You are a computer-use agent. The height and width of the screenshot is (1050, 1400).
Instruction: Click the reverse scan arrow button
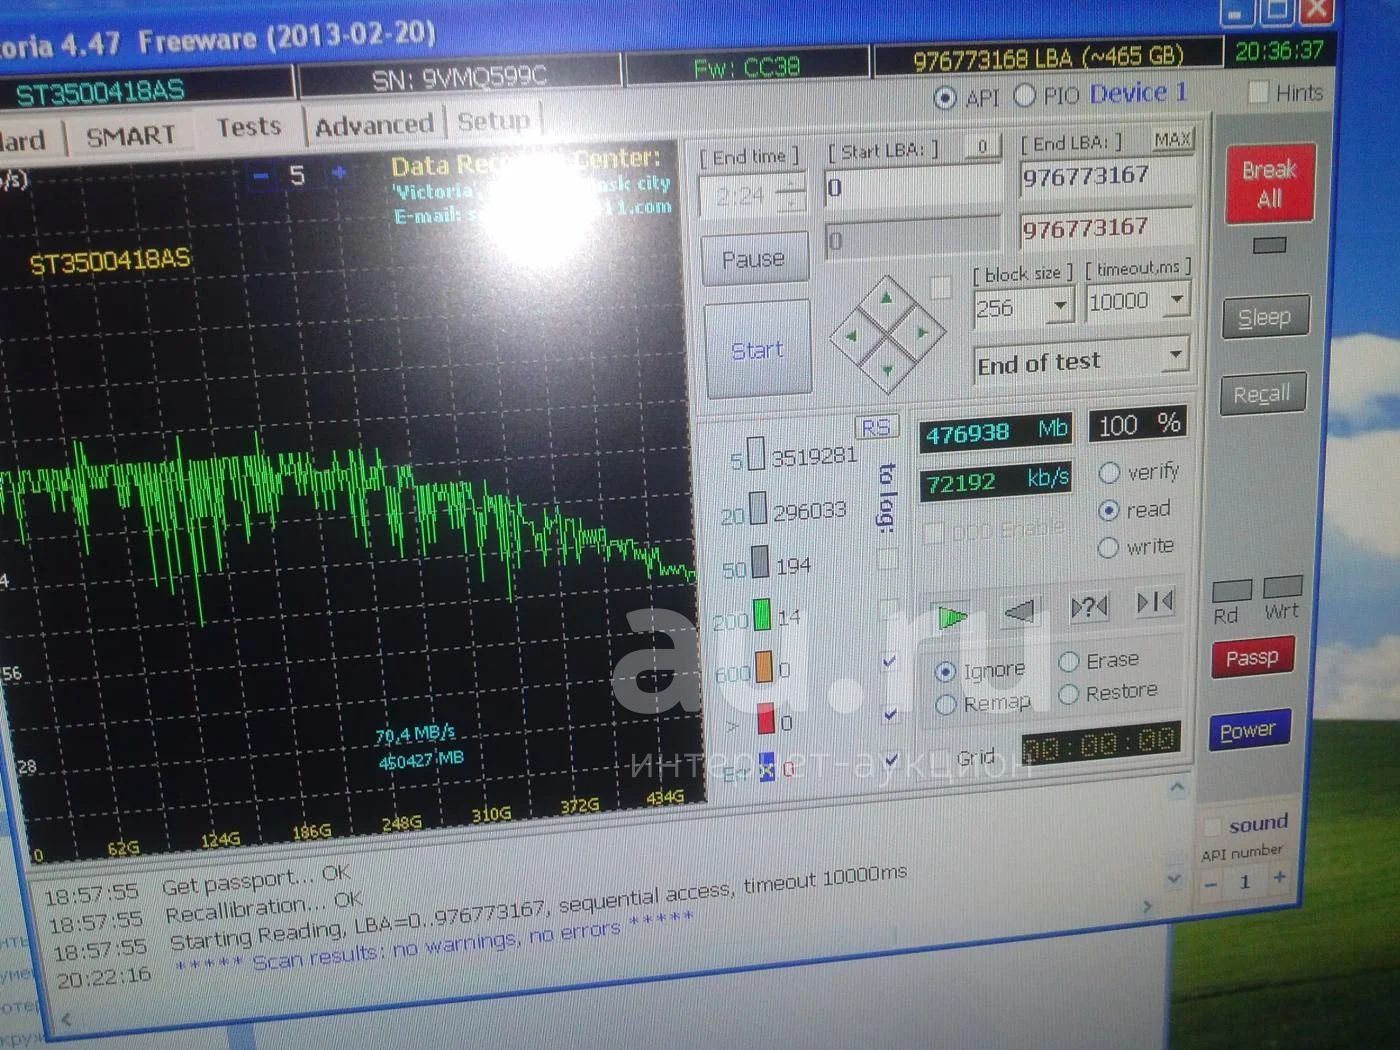pos(1019,610)
